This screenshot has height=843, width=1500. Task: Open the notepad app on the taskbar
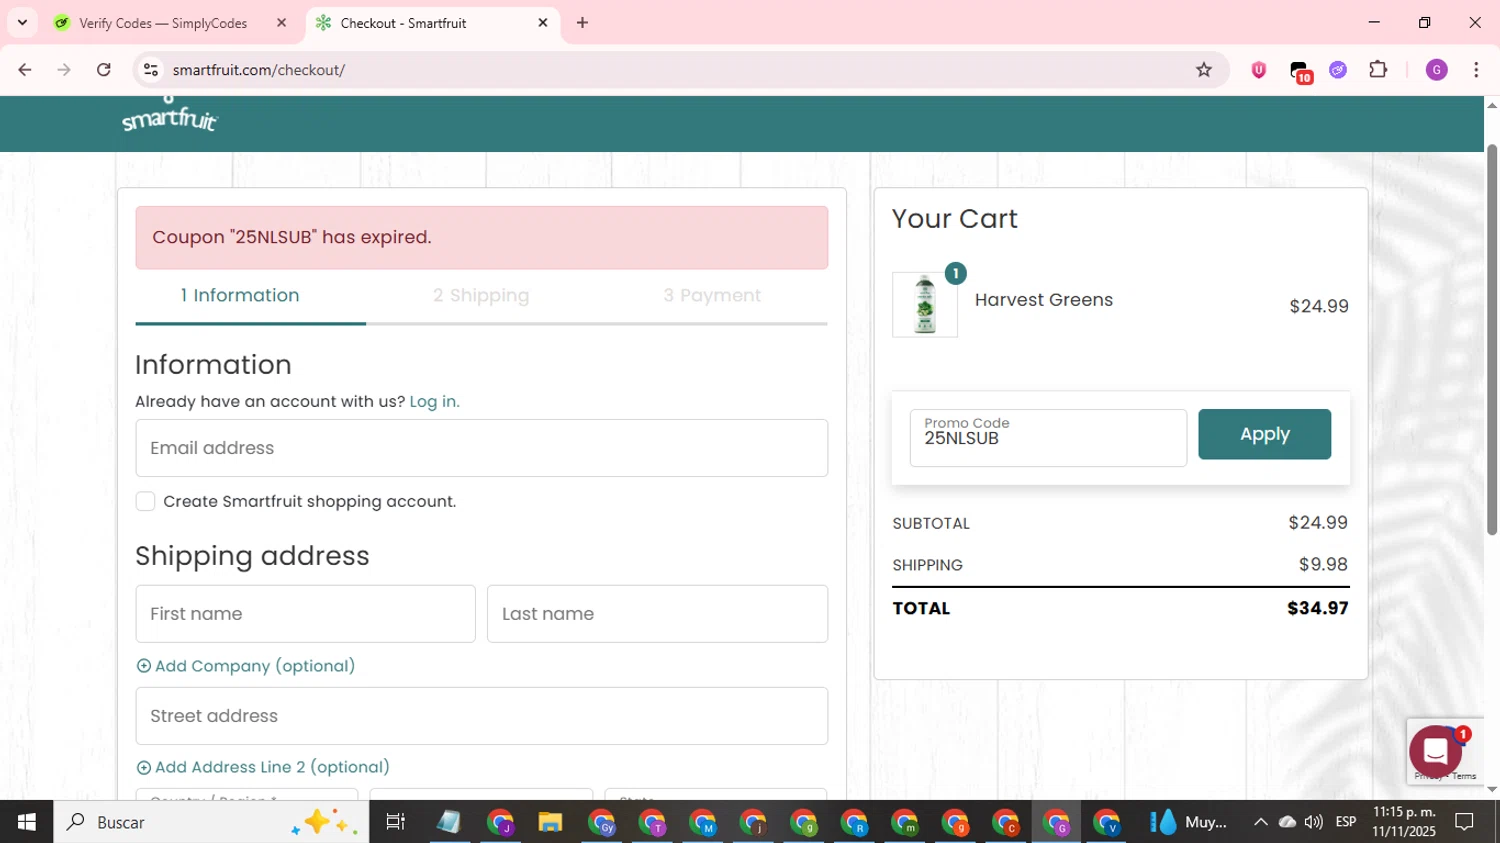pyautogui.click(x=448, y=822)
